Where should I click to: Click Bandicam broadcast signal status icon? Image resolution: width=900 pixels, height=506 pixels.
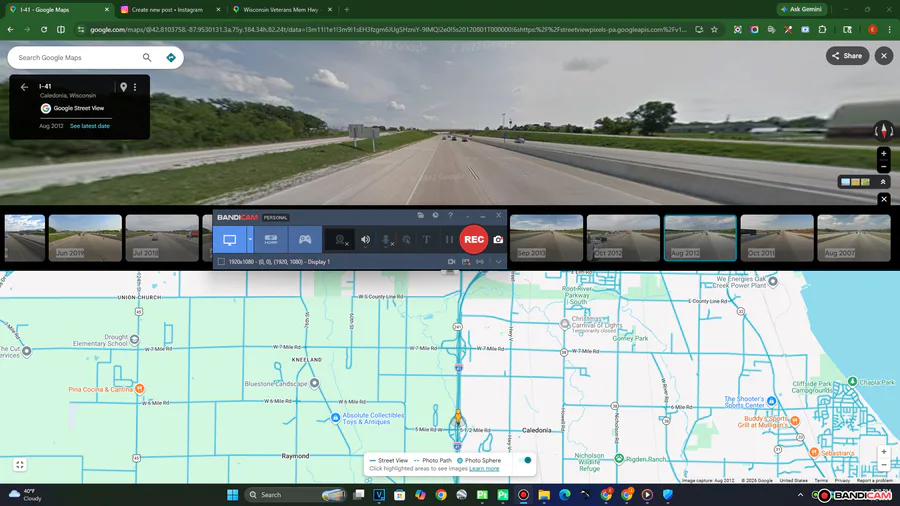(x=480, y=262)
